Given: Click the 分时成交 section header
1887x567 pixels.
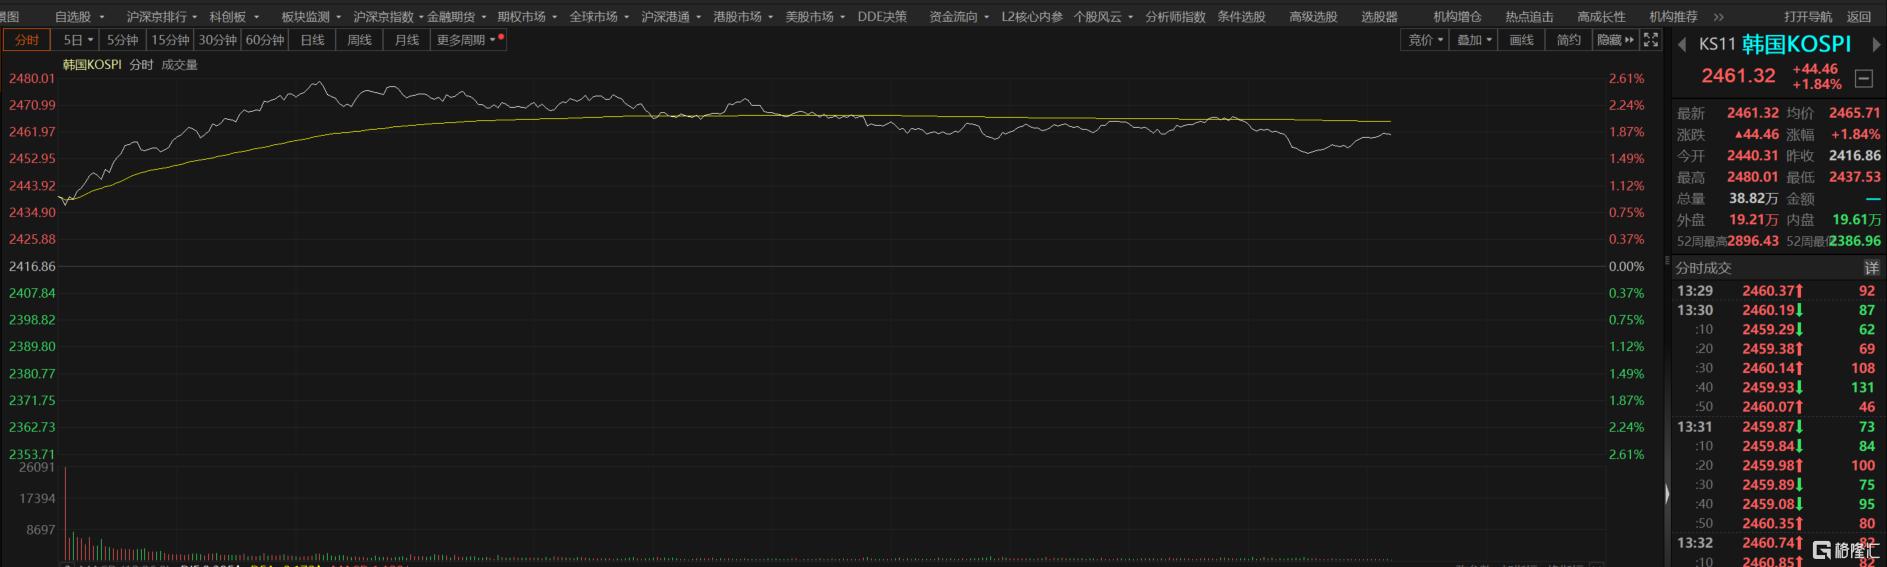Looking at the screenshot, I should click(1703, 268).
